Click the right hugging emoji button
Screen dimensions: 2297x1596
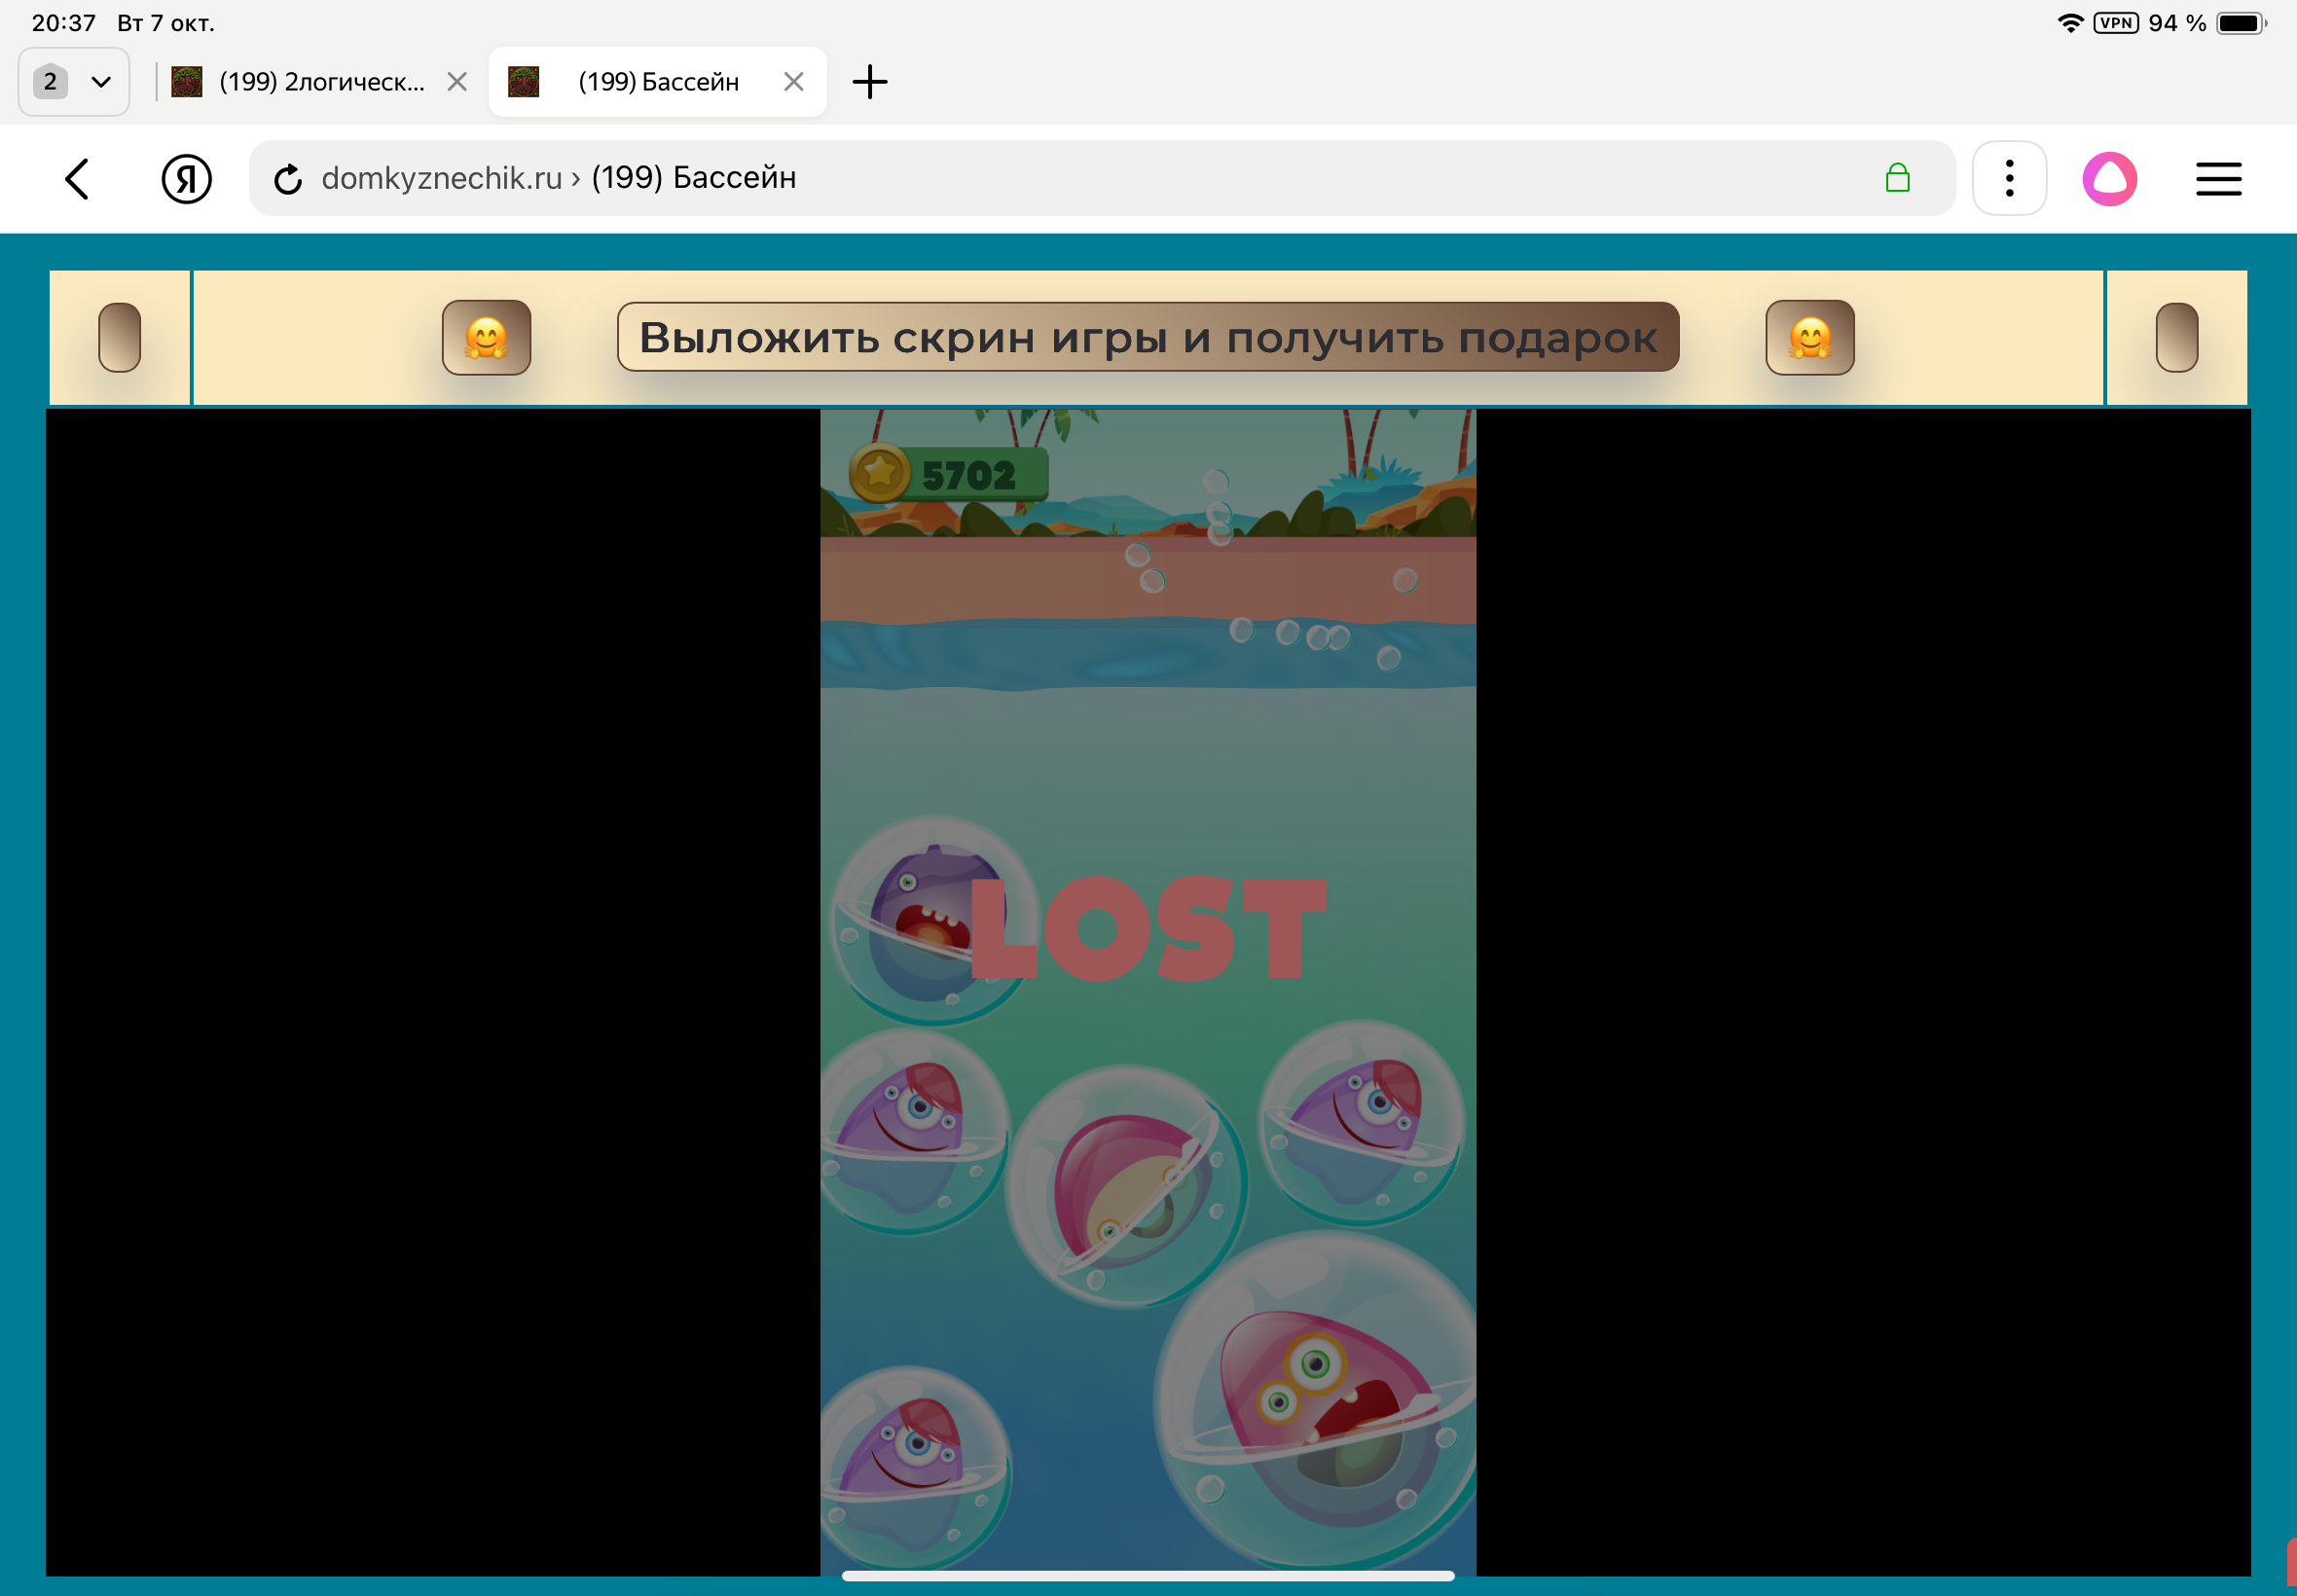pos(1809,338)
